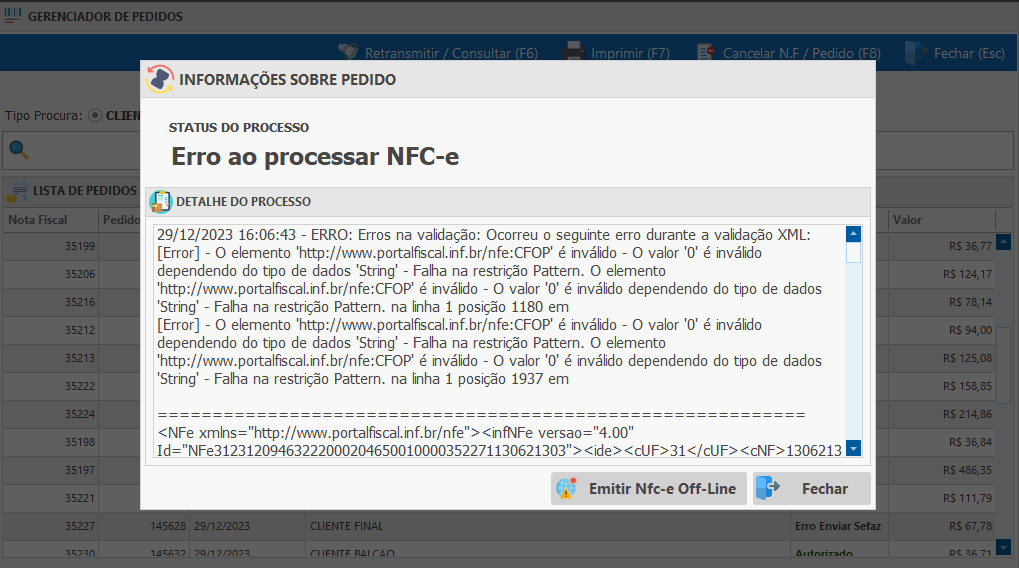Click the Fechar (Esc) door icon

[x=915, y=52]
